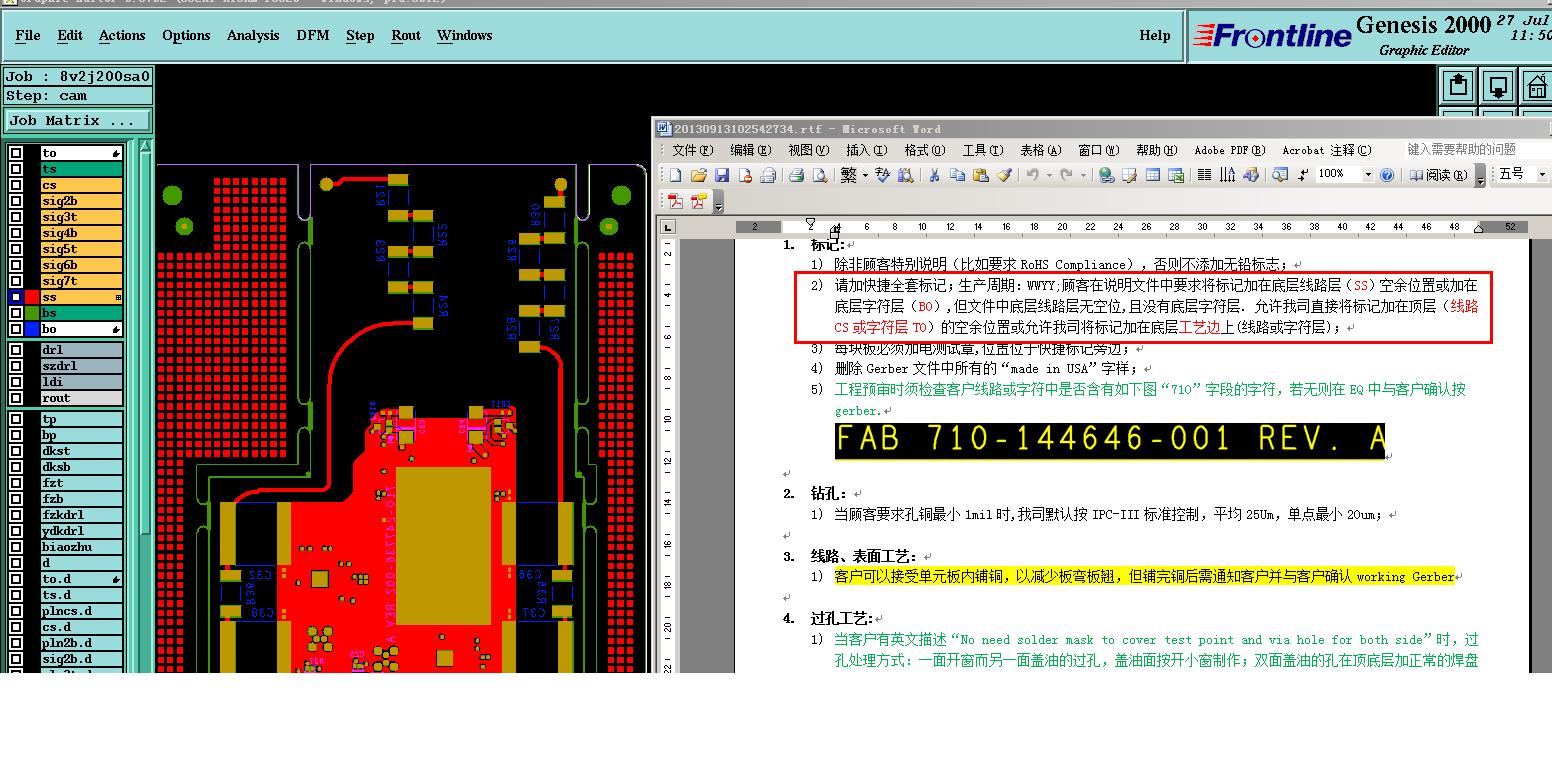1552x757 pixels.
Task: Click the blue color swatch of layer bo
Action: tap(32, 329)
